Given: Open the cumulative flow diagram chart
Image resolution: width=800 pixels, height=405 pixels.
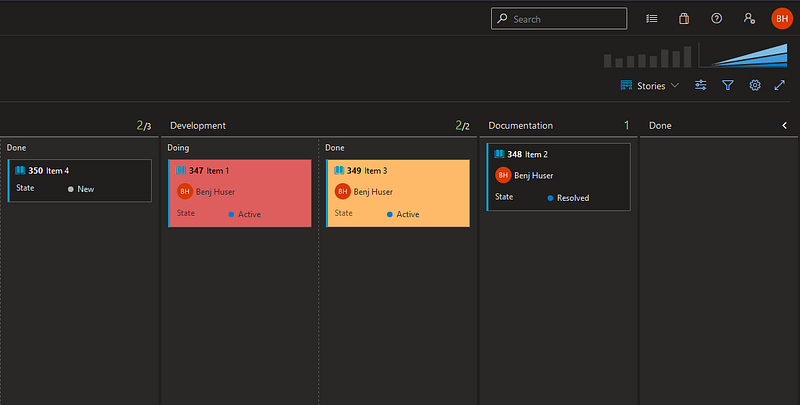Looking at the screenshot, I should pos(743,56).
